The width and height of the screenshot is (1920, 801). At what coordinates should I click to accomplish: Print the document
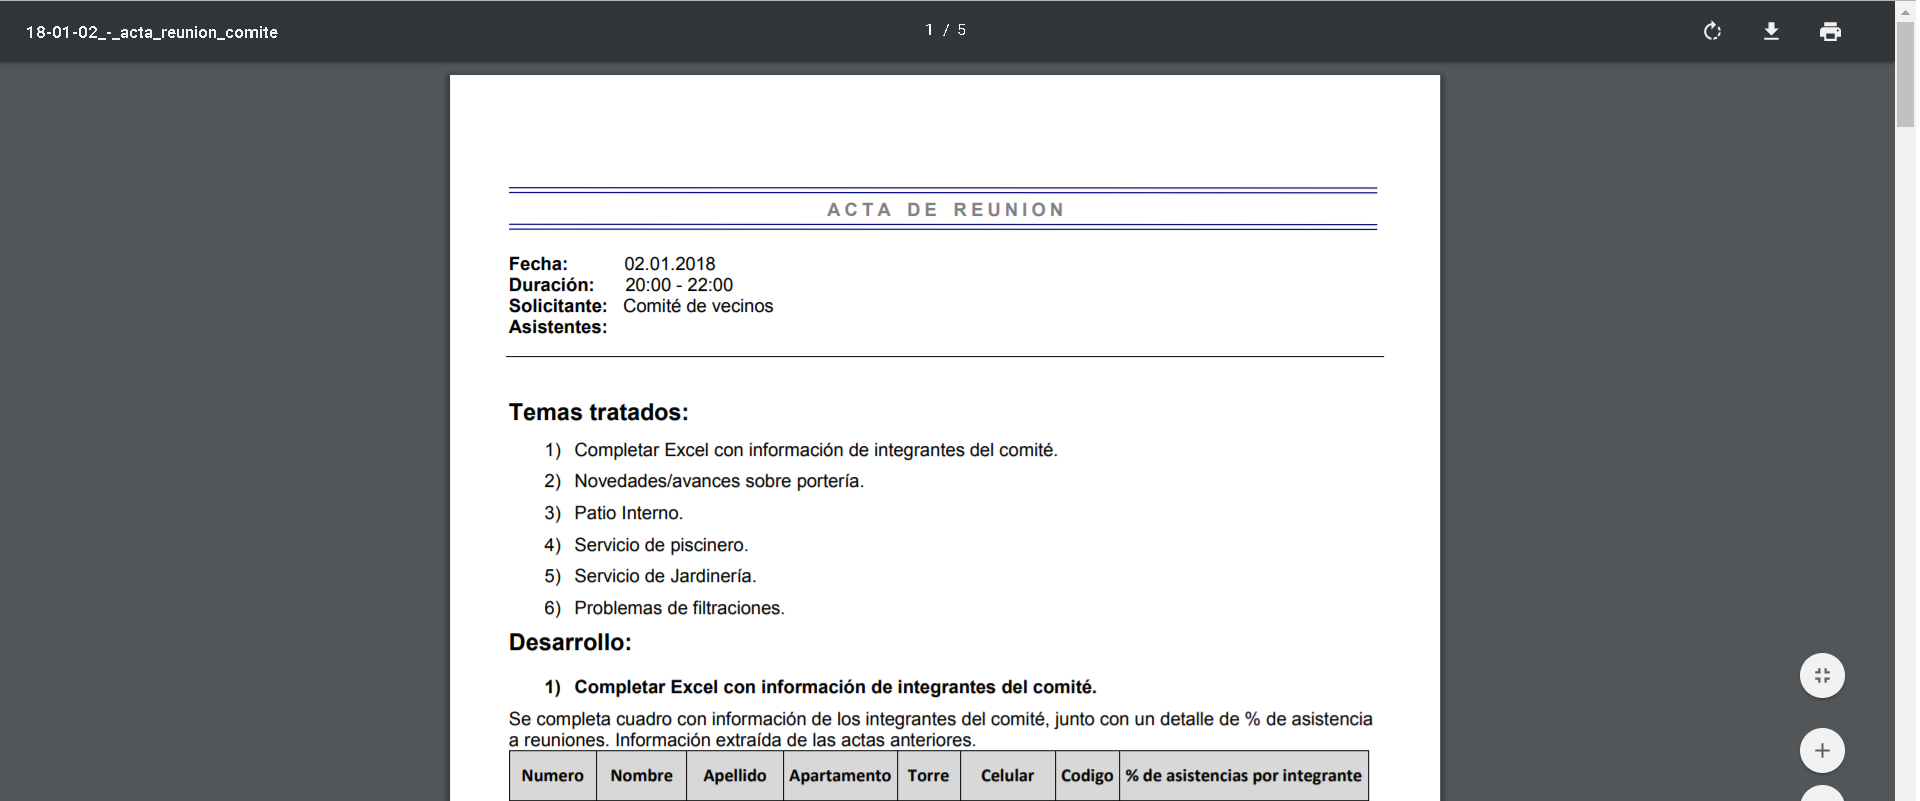click(1830, 31)
